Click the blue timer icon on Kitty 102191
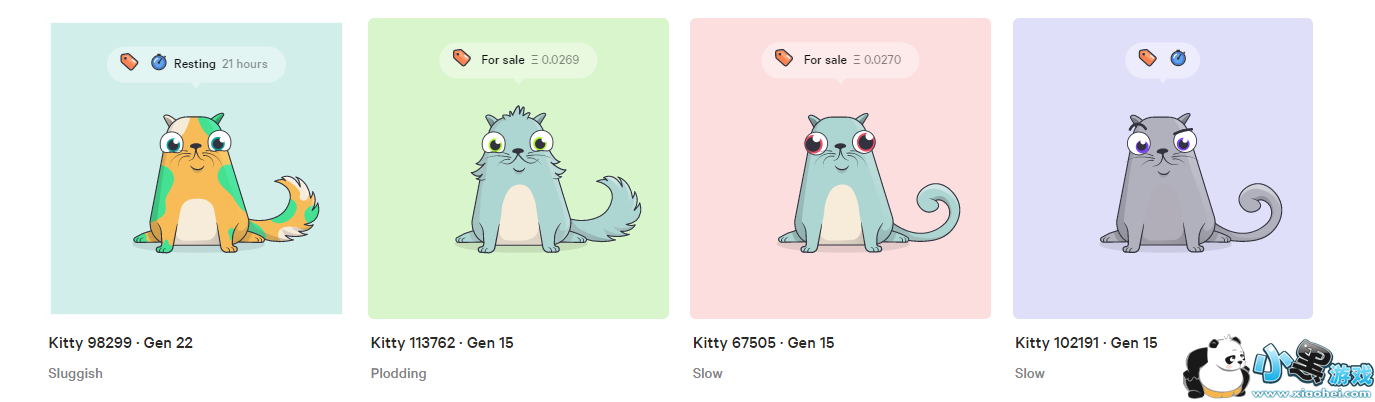 (x=1178, y=58)
